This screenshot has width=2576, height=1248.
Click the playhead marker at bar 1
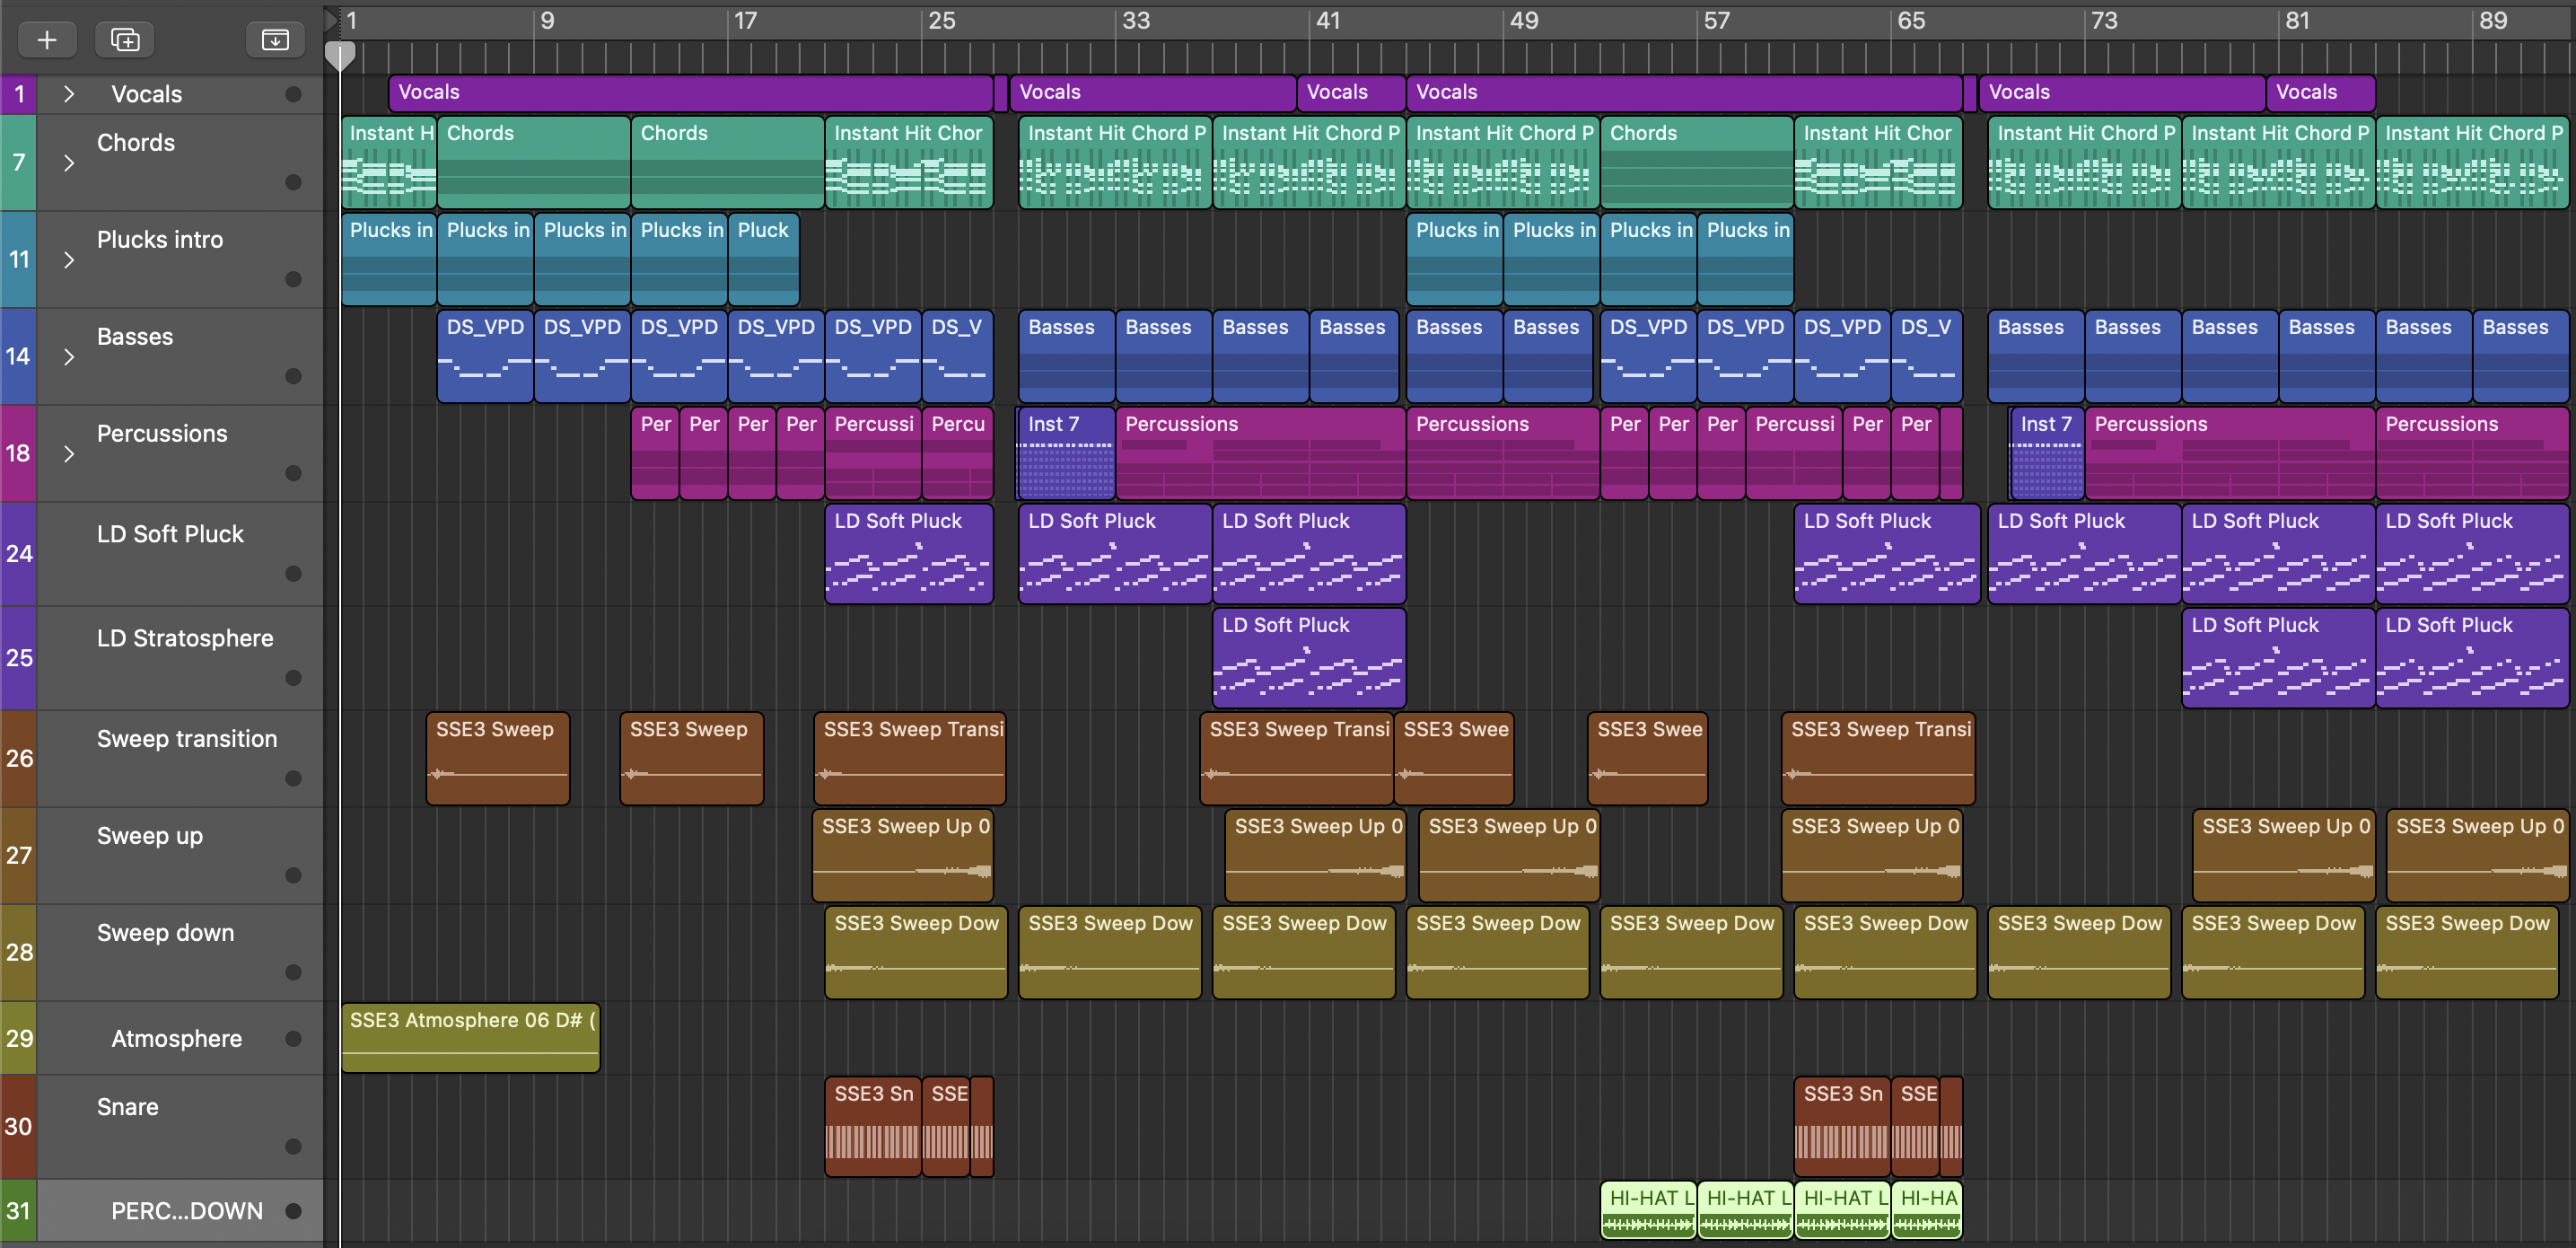[x=340, y=56]
